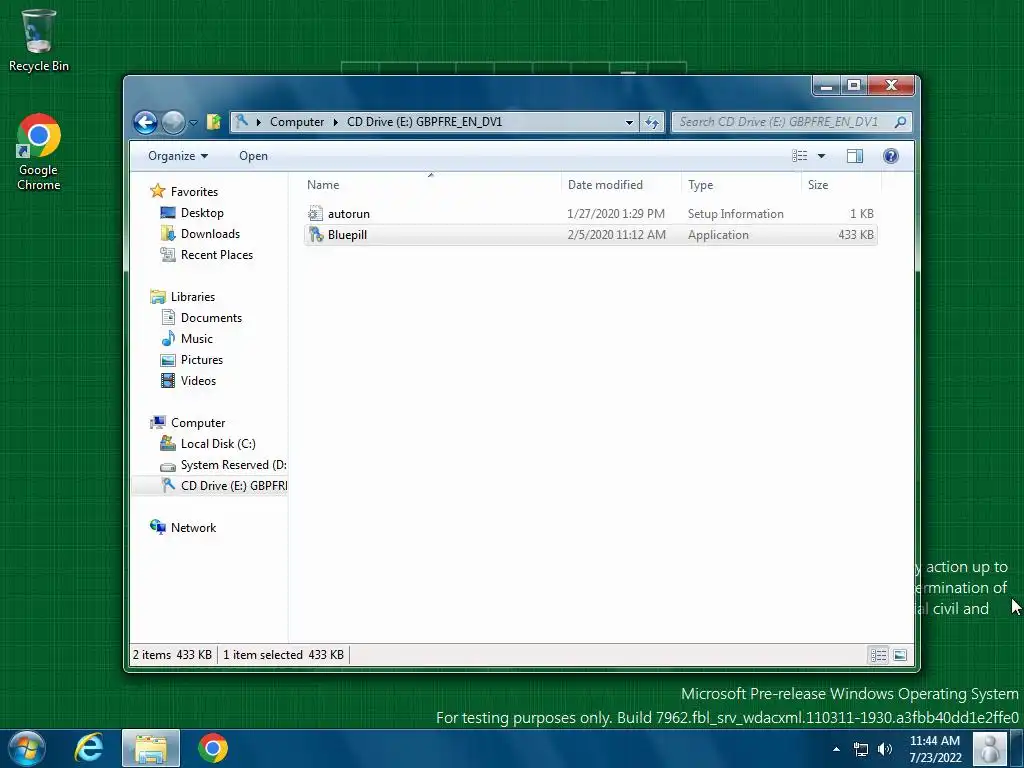Sort files by Date modified column
Screen dimensions: 1024x768
(620, 185)
